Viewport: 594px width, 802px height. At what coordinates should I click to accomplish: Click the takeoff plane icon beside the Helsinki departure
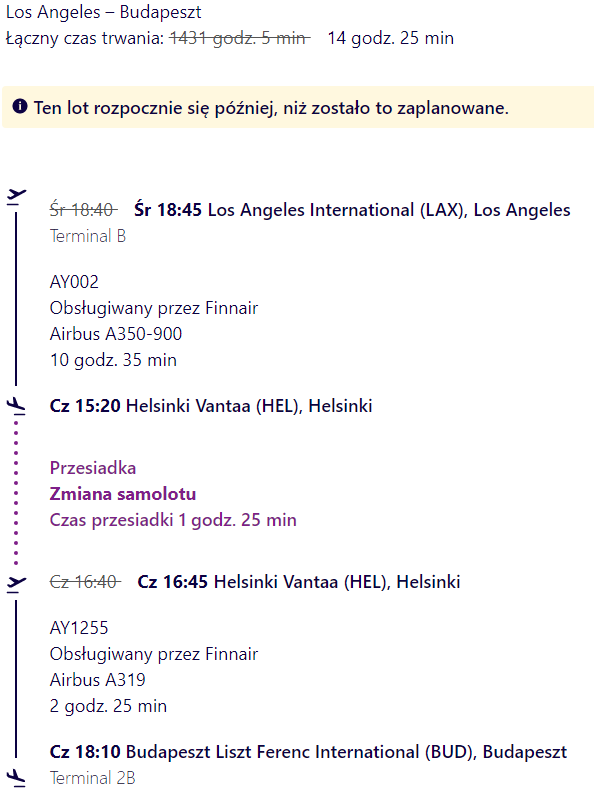click(16, 584)
